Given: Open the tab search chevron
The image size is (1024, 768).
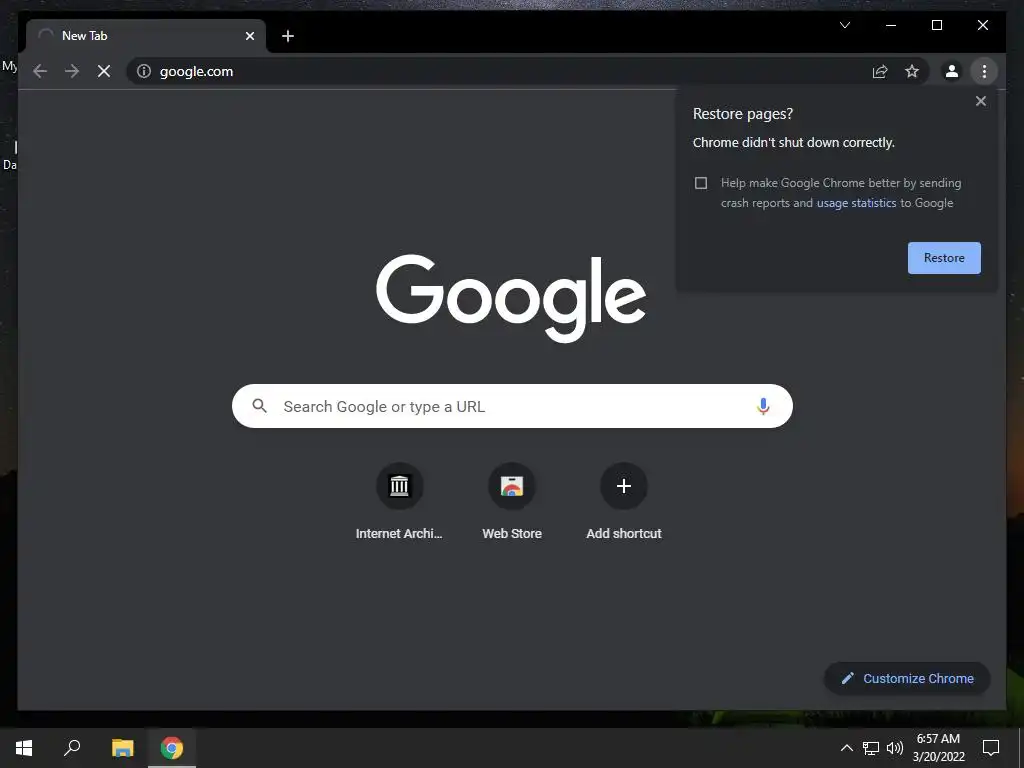Looking at the screenshot, I should click(x=844, y=25).
